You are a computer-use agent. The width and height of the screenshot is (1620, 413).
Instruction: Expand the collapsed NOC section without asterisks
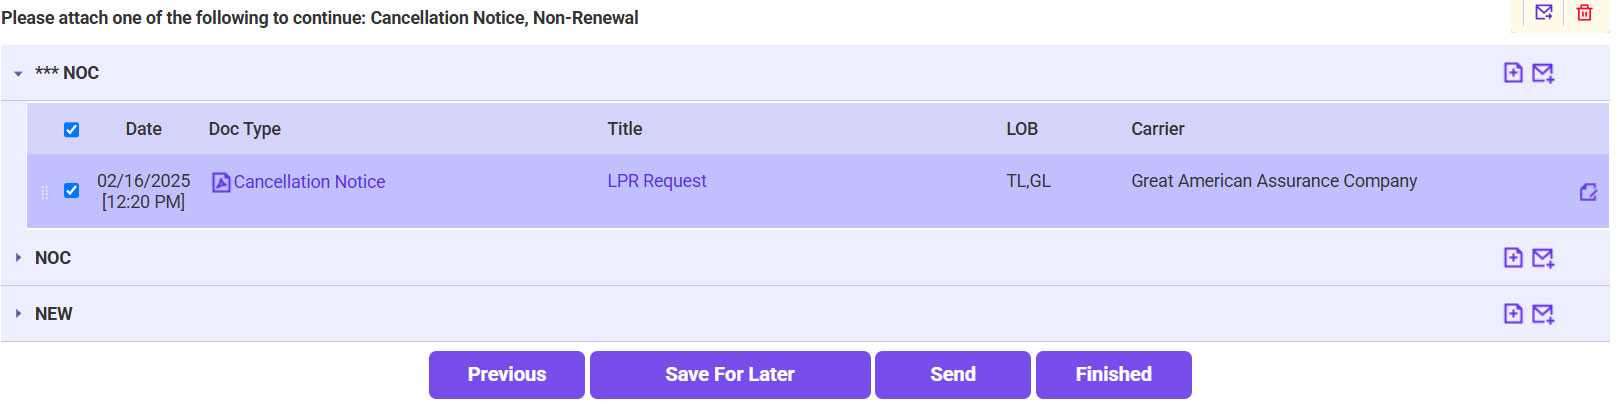point(18,258)
